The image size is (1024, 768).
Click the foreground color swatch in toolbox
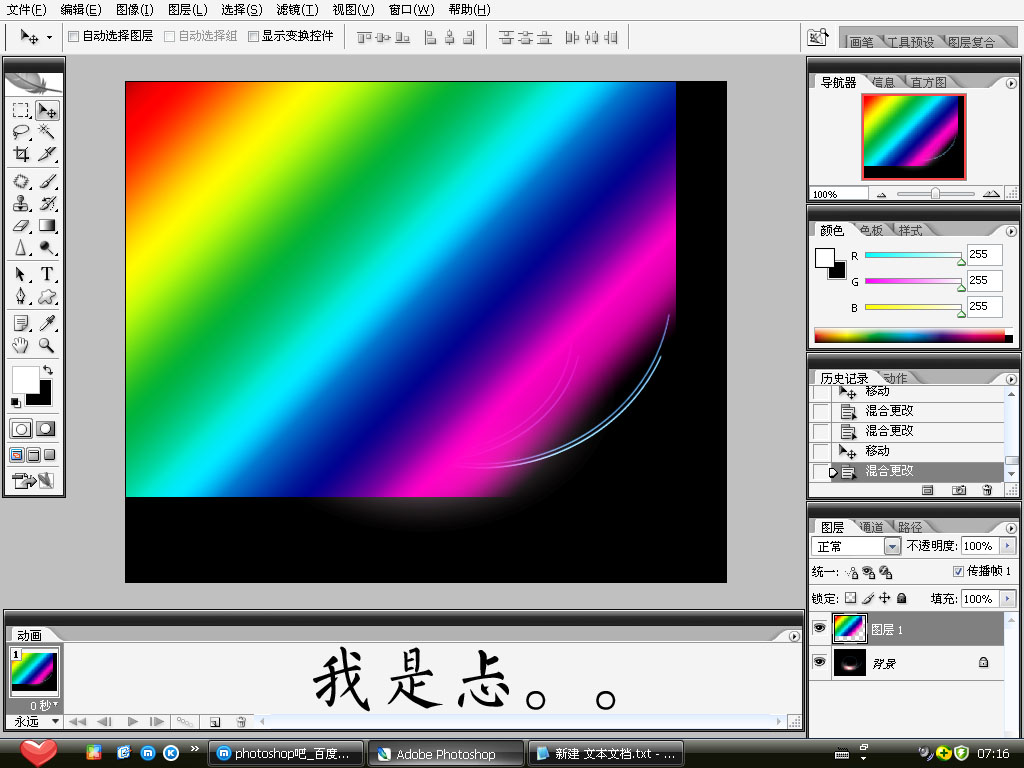(24, 379)
